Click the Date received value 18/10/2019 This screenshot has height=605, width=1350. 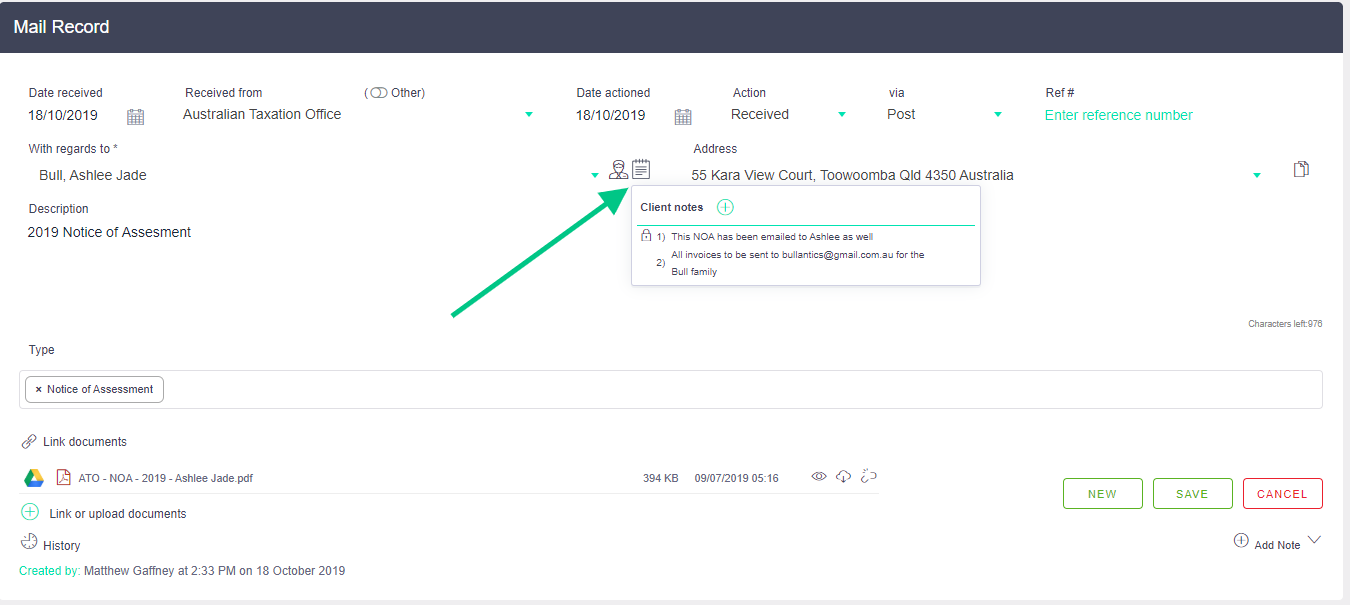(63, 115)
